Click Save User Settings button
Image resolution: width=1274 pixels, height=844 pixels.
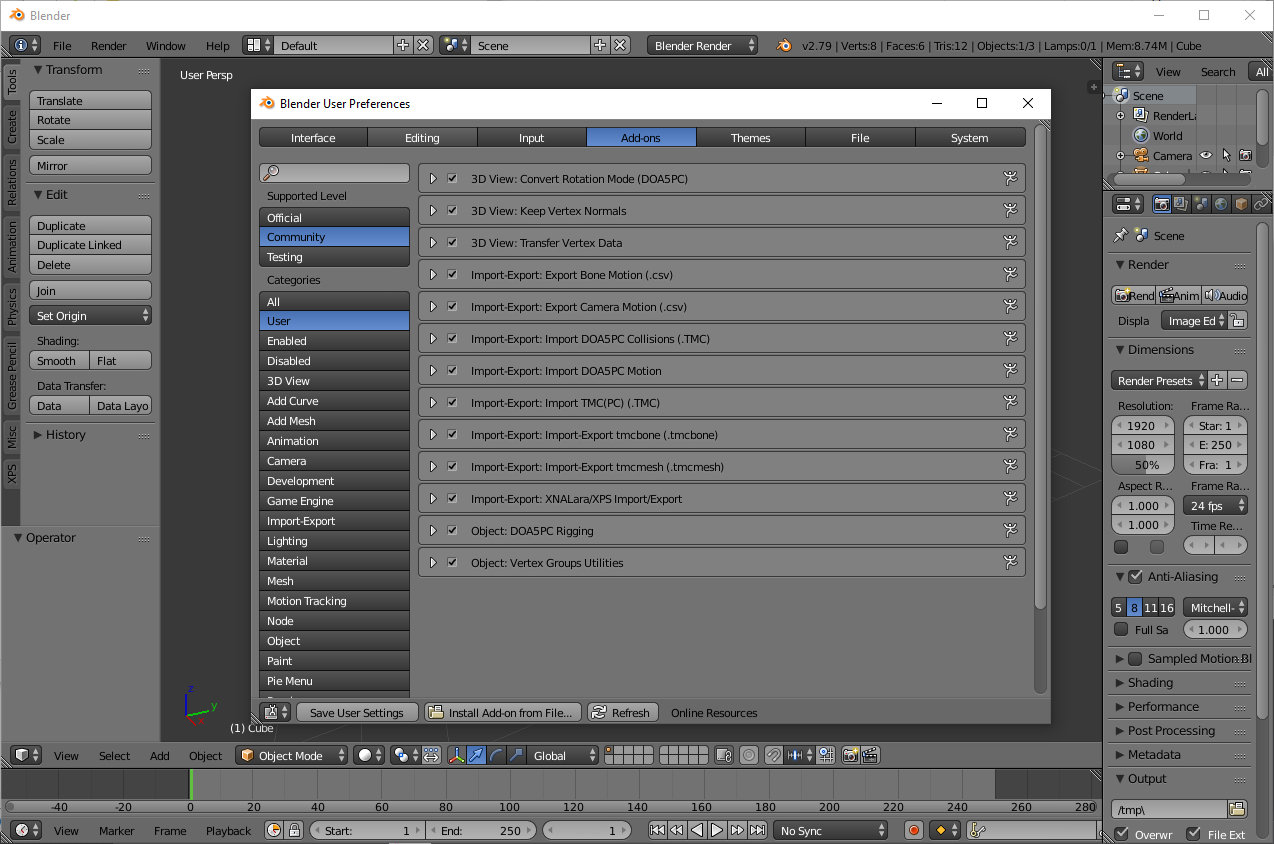pos(356,712)
